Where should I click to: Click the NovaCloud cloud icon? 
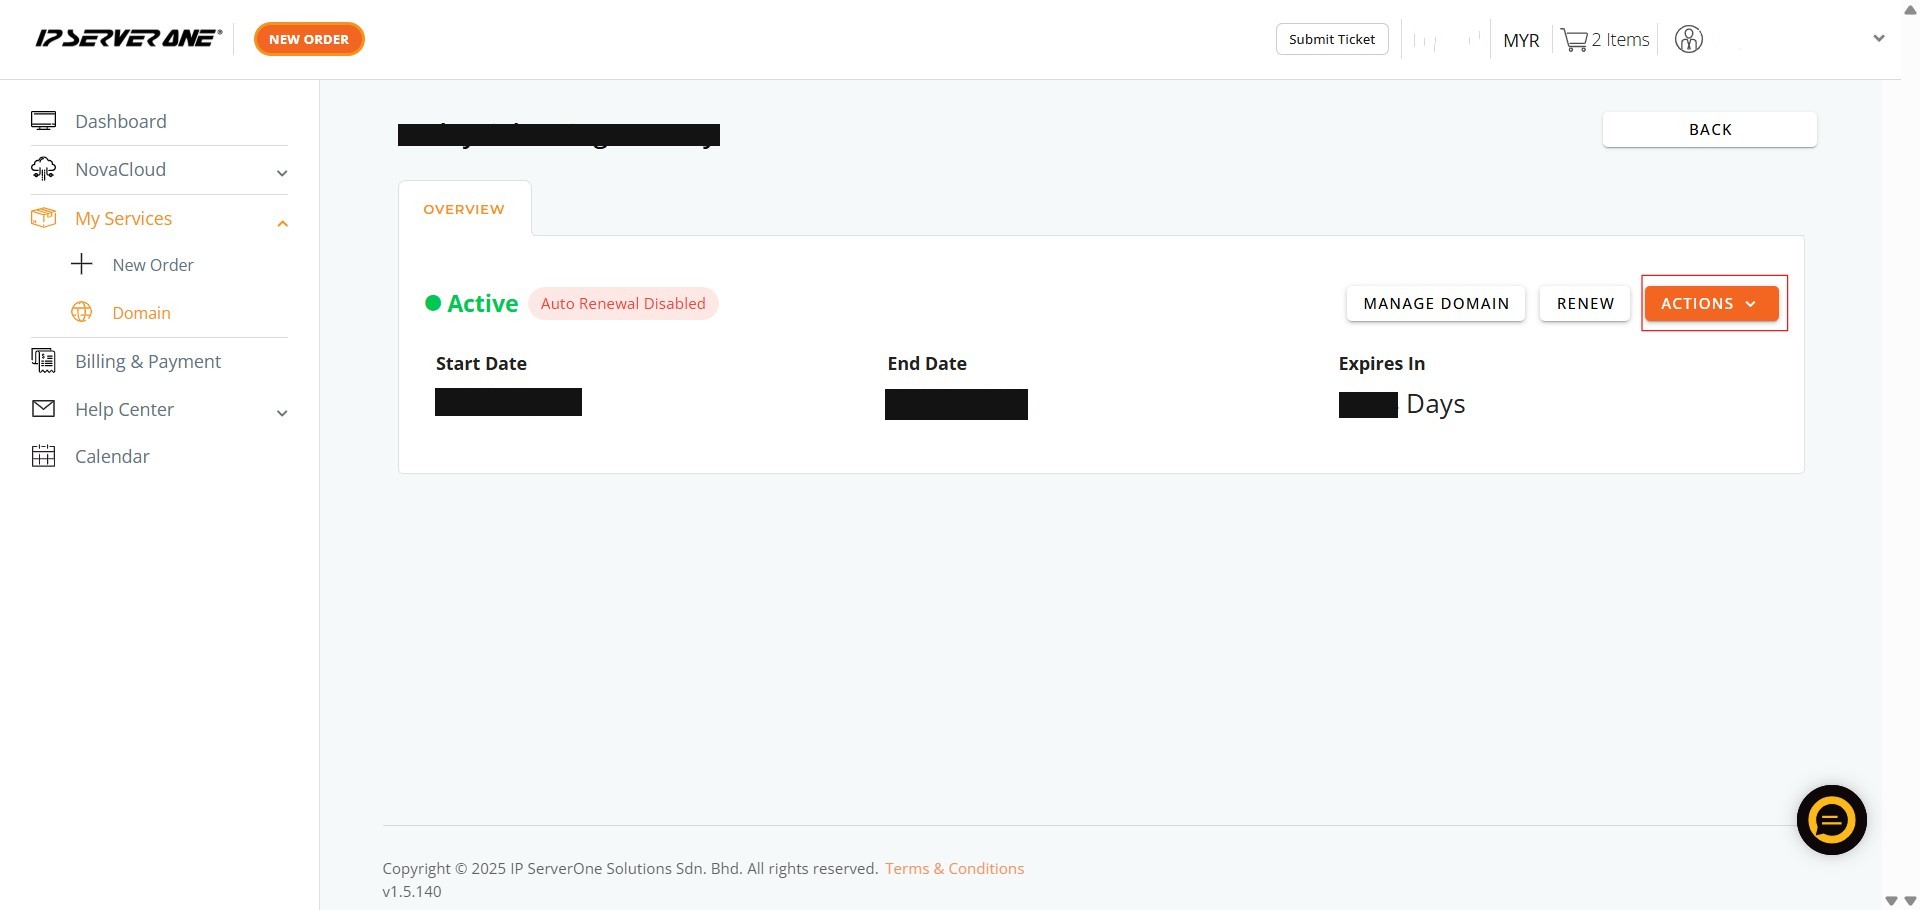43,169
